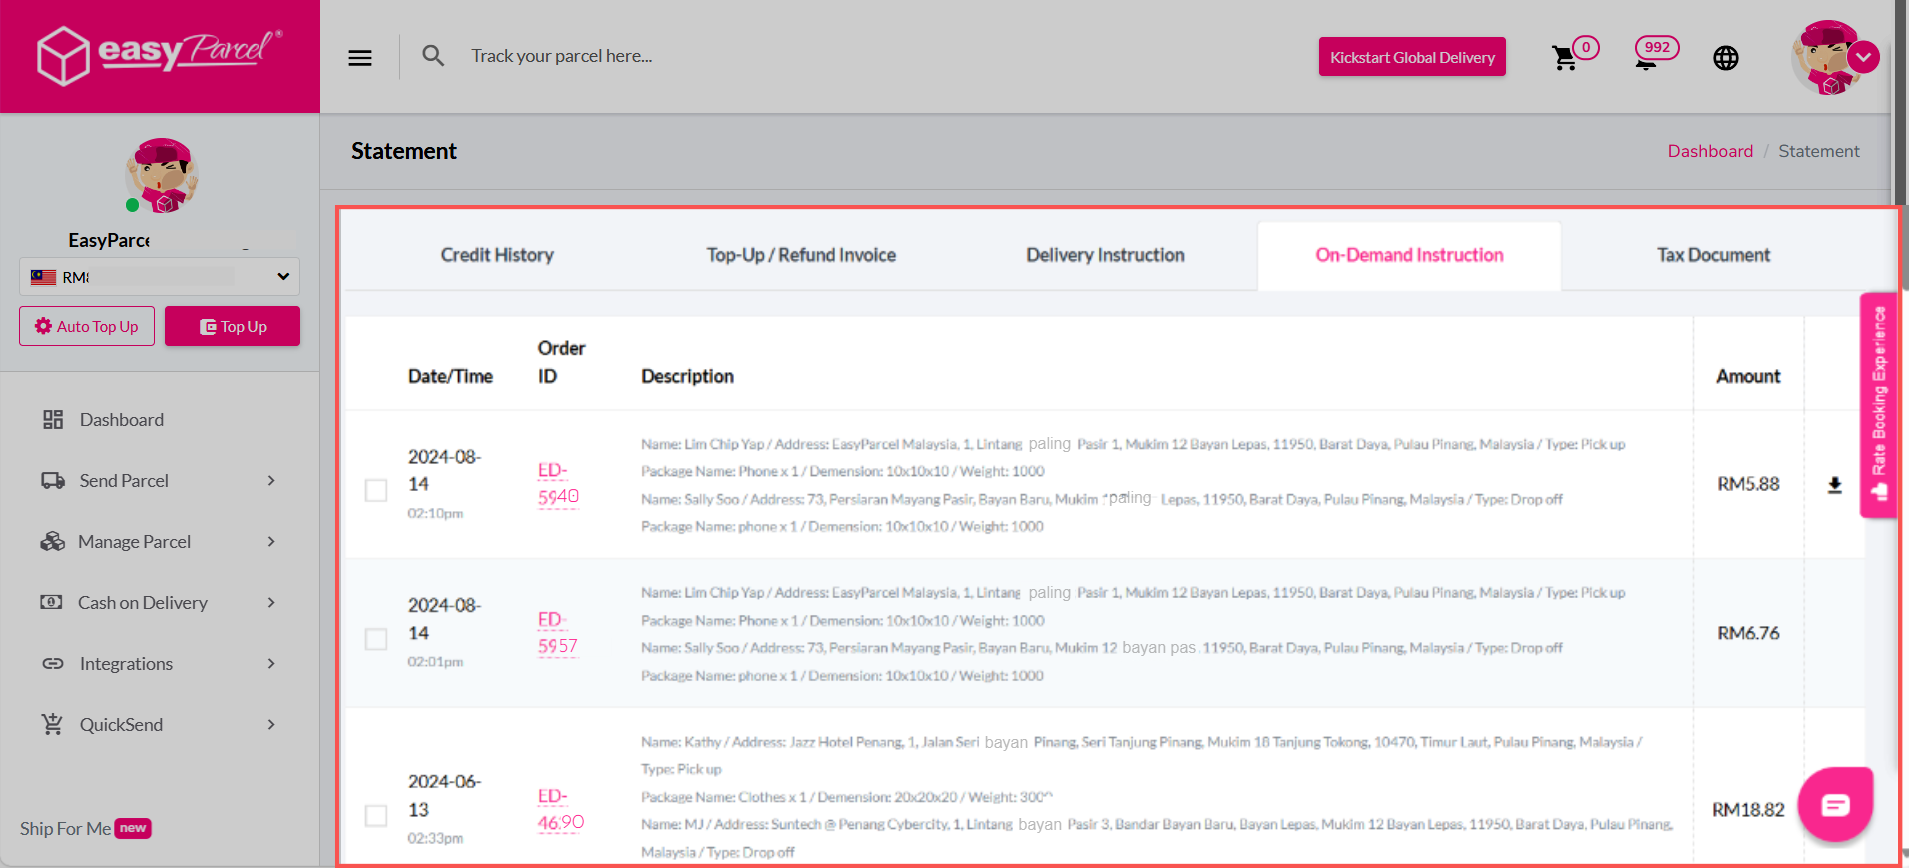The width and height of the screenshot is (1909, 868).
Task: Open the language globe icon
Action: click(1726, 58)
